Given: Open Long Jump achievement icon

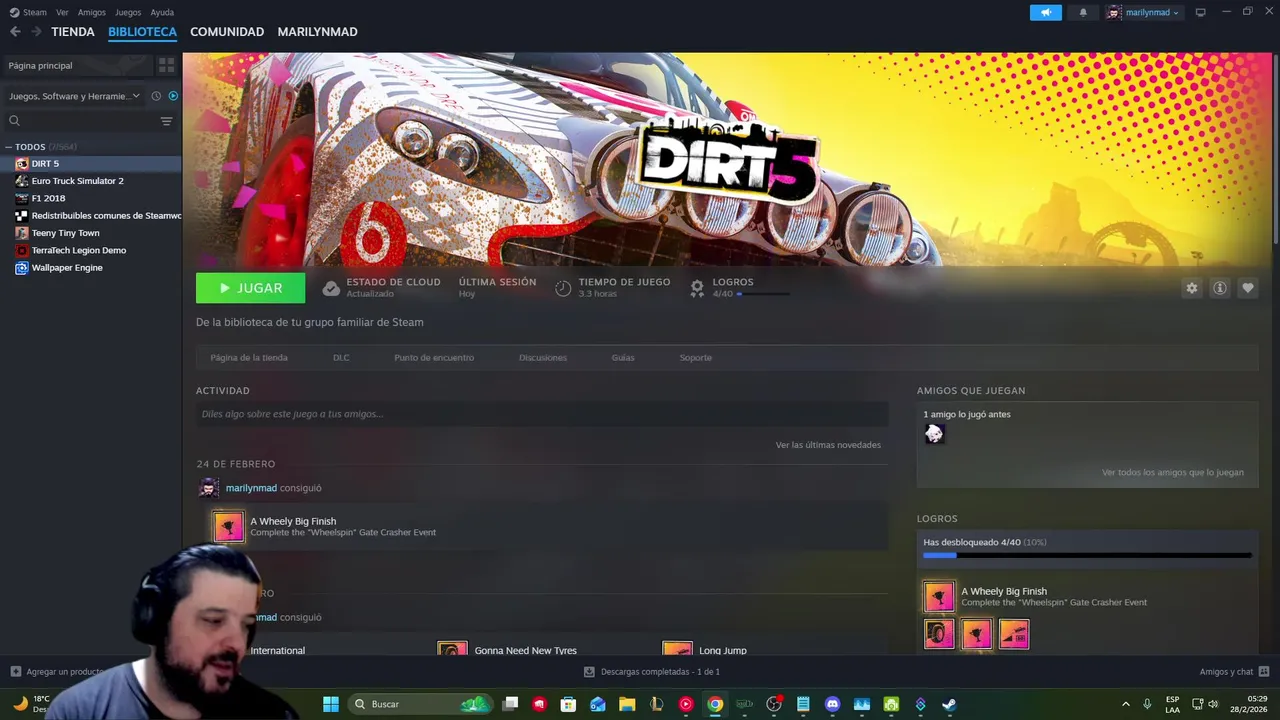Looking at the screenshot, I should point(677,649).
